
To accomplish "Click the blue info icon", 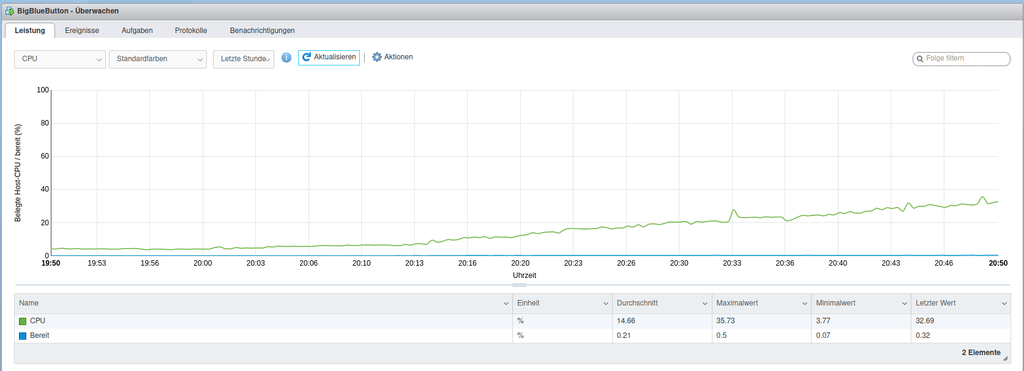I will click(286, 57).
